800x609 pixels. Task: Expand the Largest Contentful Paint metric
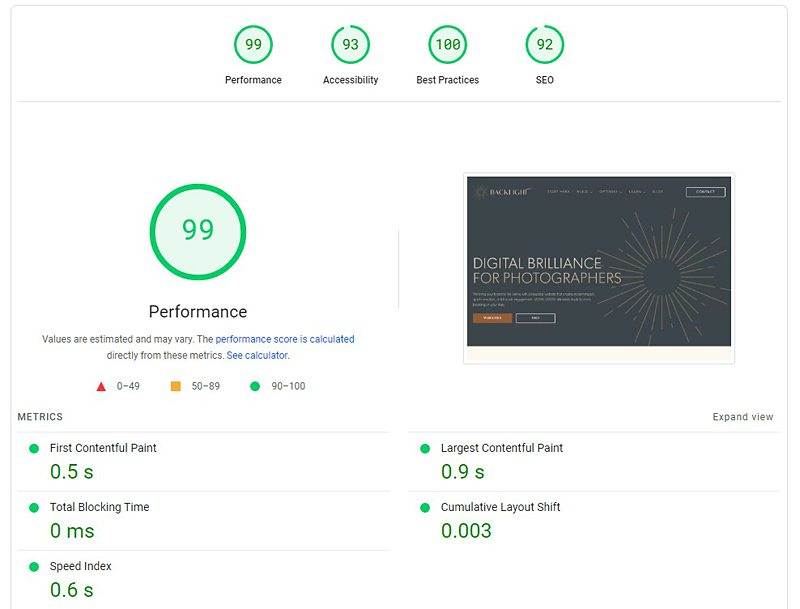click(x=501, y=448)
